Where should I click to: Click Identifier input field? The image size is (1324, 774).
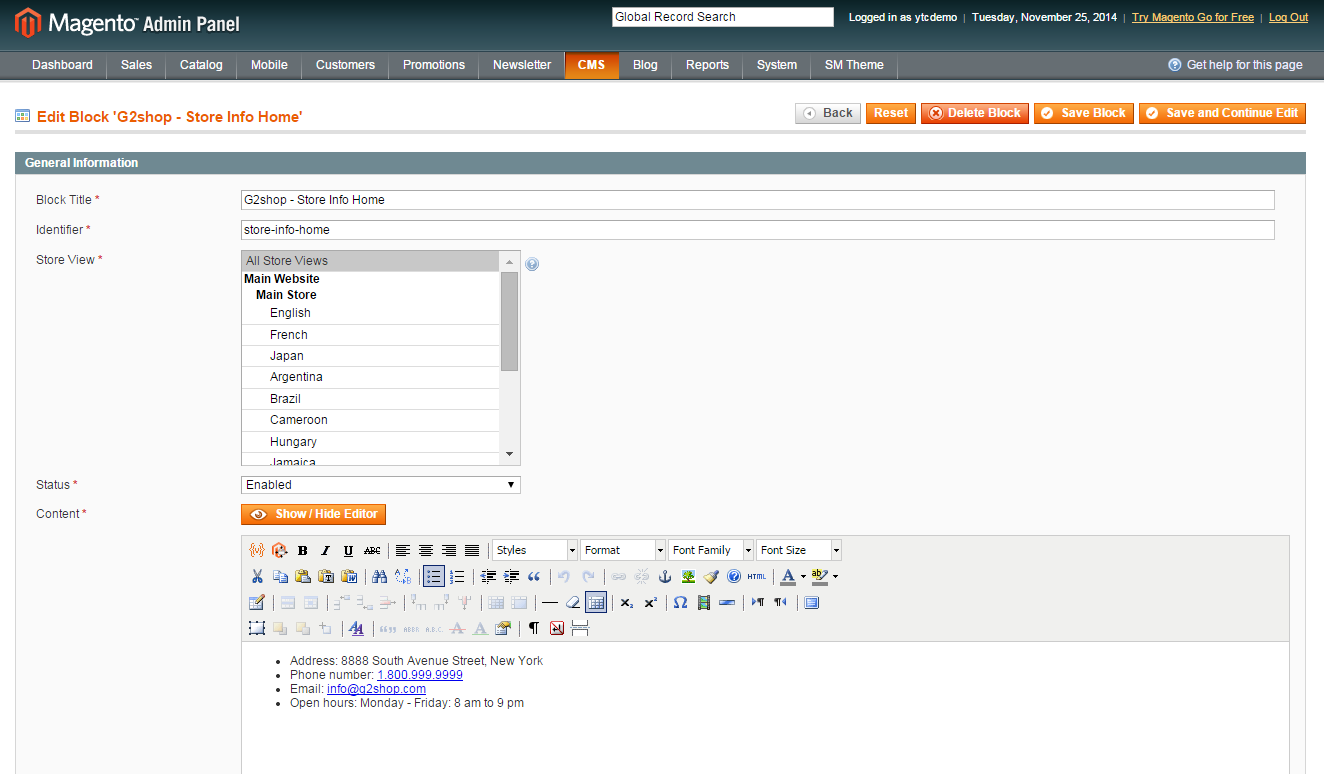(x=758, y=230)
